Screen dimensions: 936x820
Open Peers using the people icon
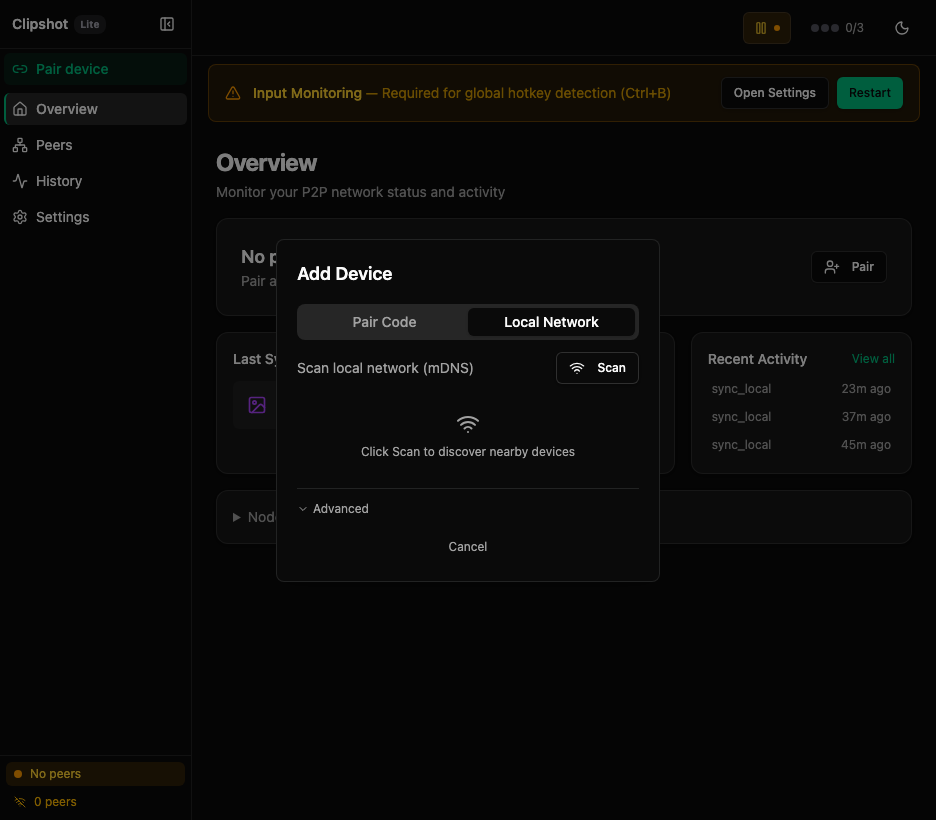click(x=21, y=144)
